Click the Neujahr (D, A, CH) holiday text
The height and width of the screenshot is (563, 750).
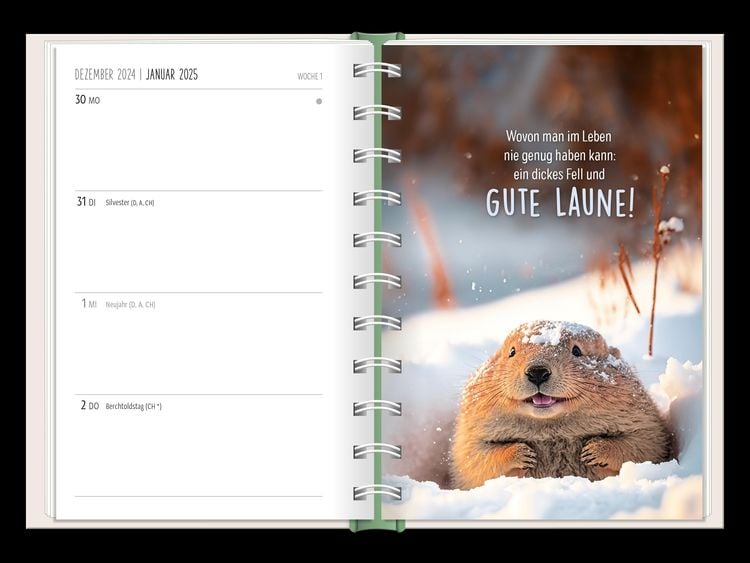click(130, 305)
